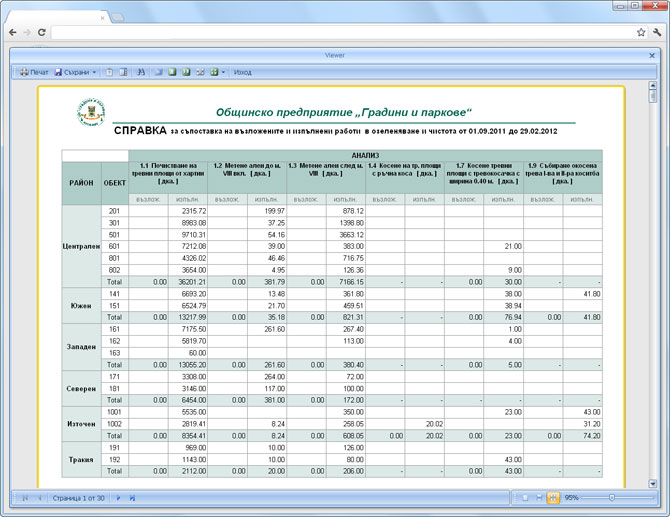Go to the previous page arrow
The height and width of the screenshot is (517, 670).
40,498
